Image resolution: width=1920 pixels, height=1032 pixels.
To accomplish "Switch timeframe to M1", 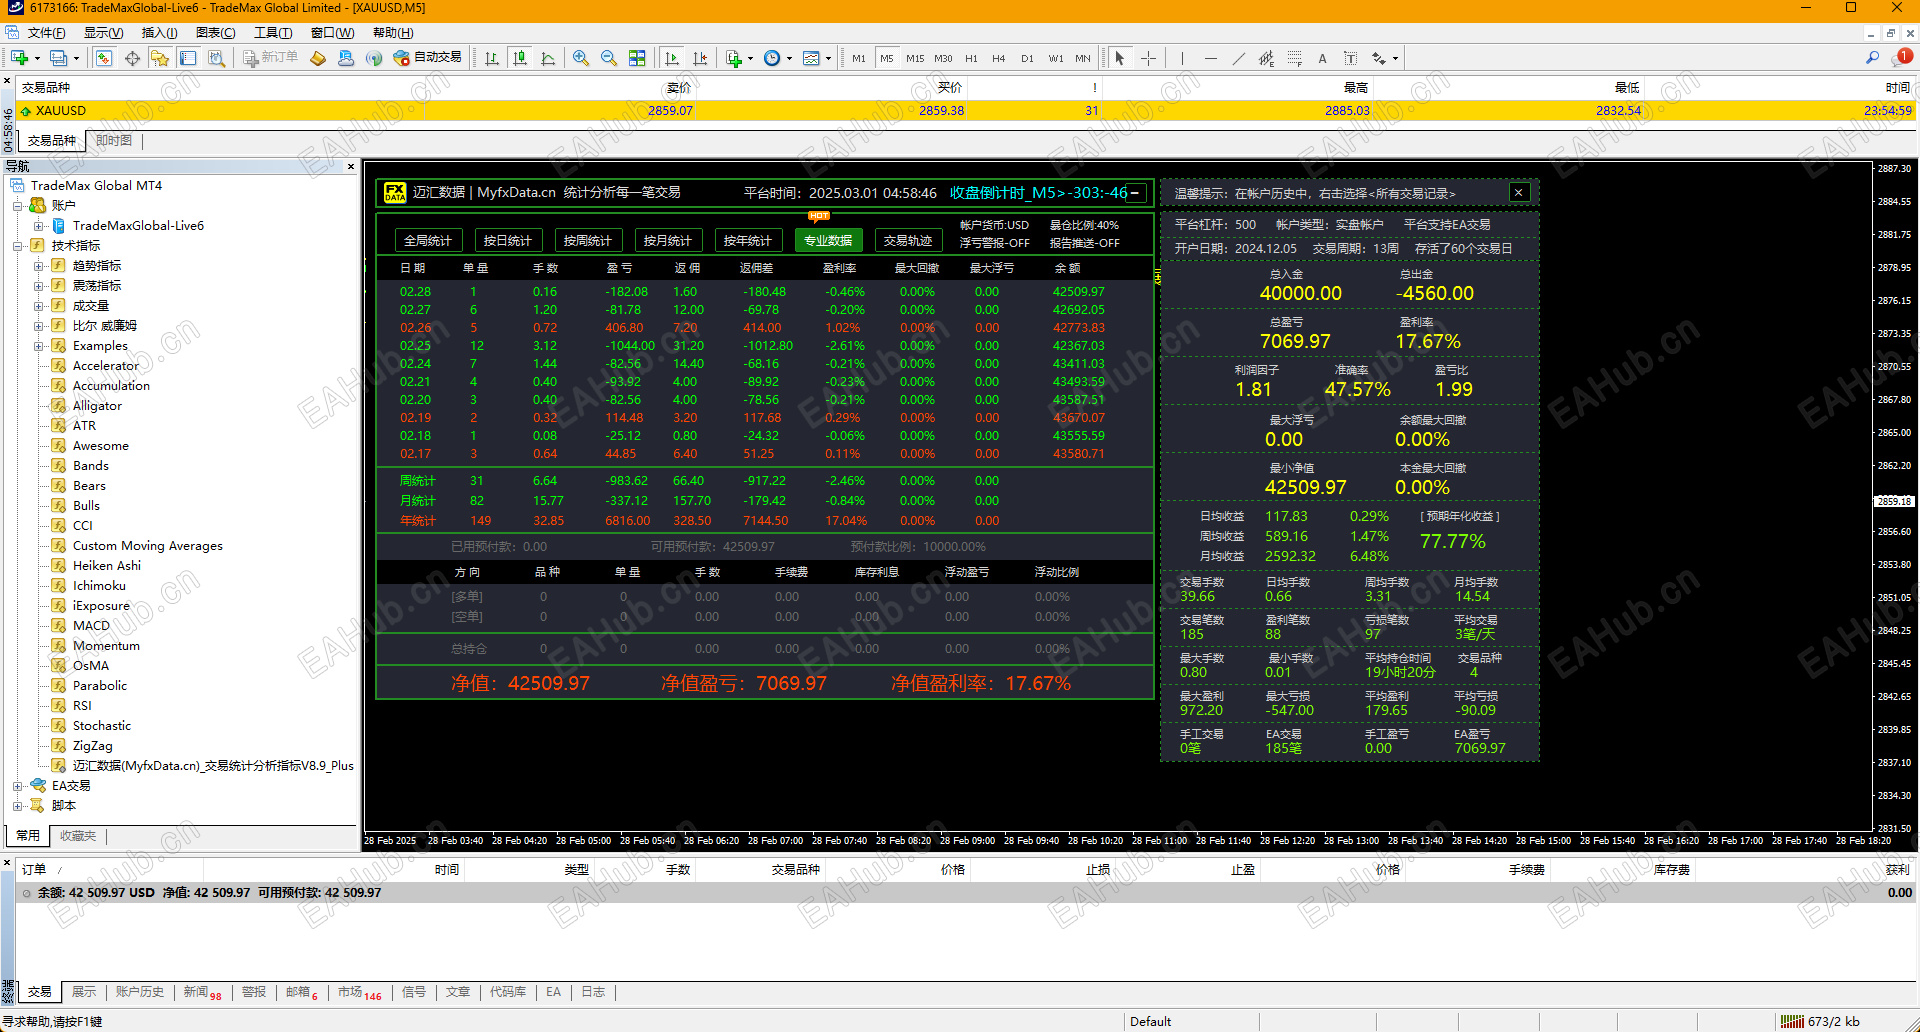I will coord(859,58).
